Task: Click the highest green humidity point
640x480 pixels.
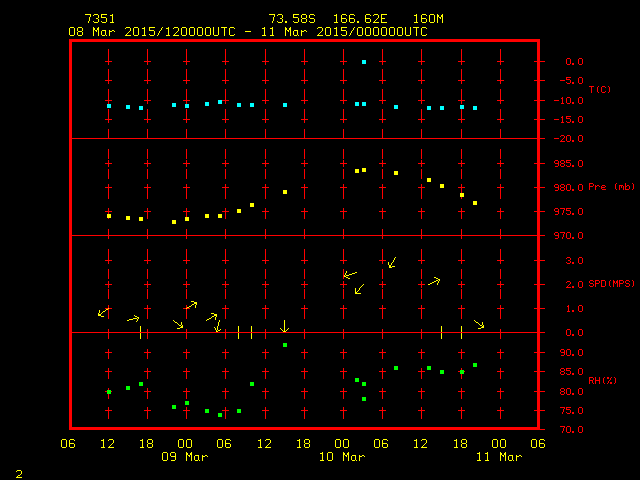Action: coord(285,345)
